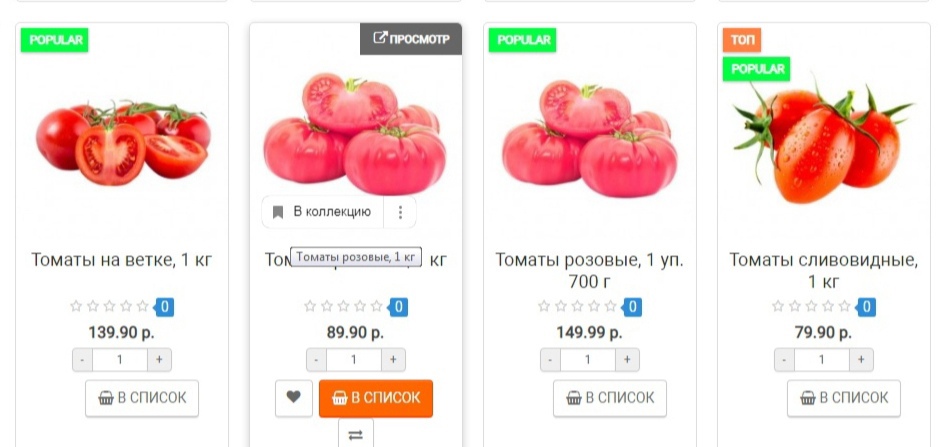The width and height of the screenshot is (942, 447).
Task: Open the three-dots menu beside В коллекцию
Action: (x=400, y=212)
